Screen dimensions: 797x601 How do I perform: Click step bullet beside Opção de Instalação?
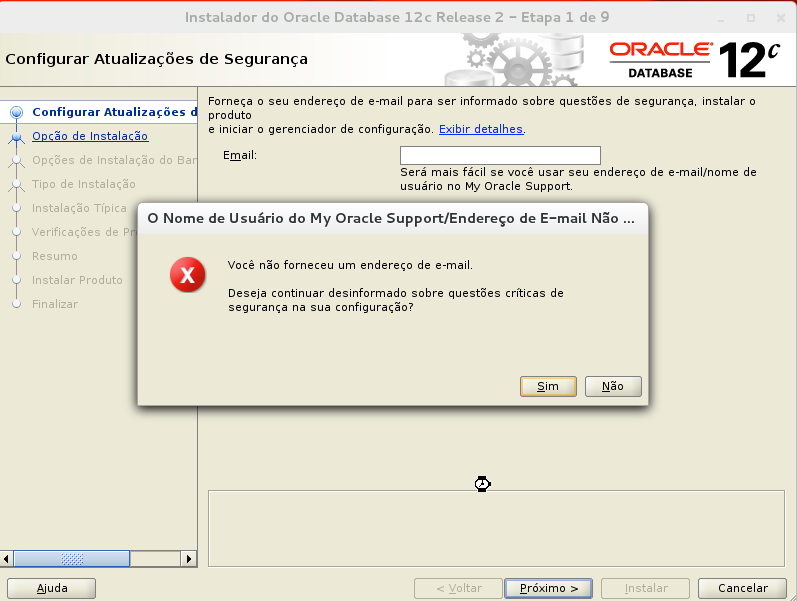[x=16, y=136]
